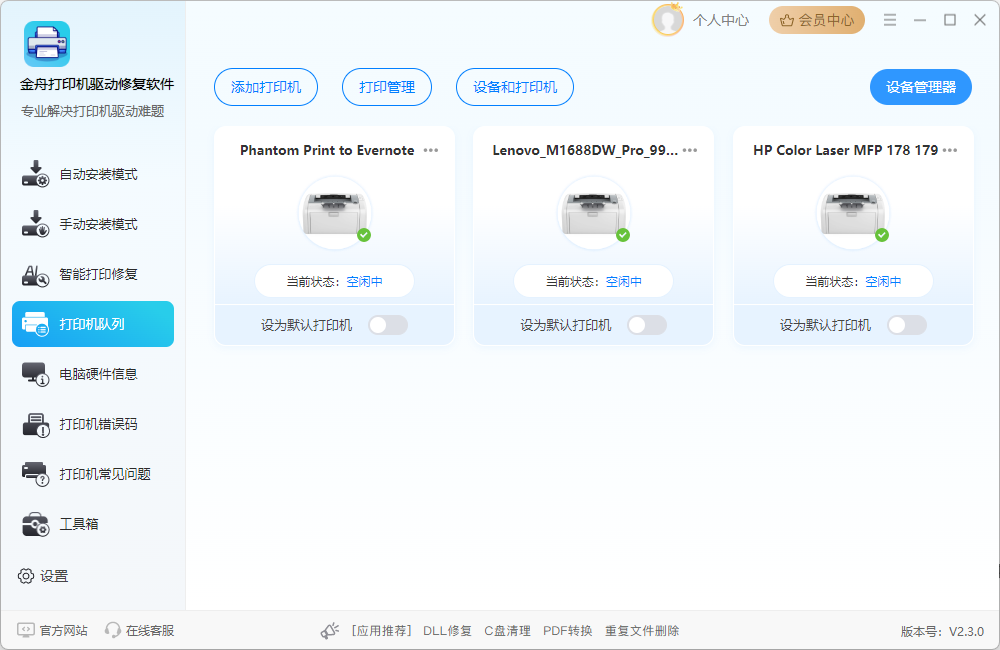
Task: Click the Phantom Print to Evernote printer image
Action: coord(335,213)
